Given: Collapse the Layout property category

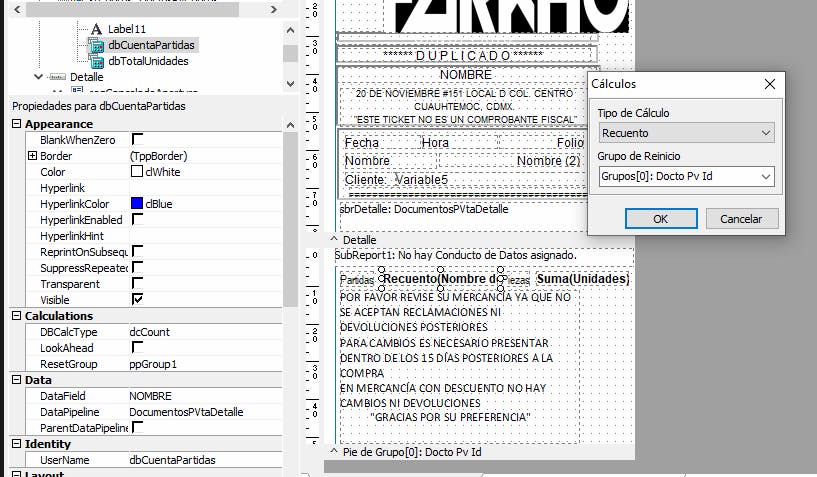Looking at the screenshot, I should click(x=17, y=474).
